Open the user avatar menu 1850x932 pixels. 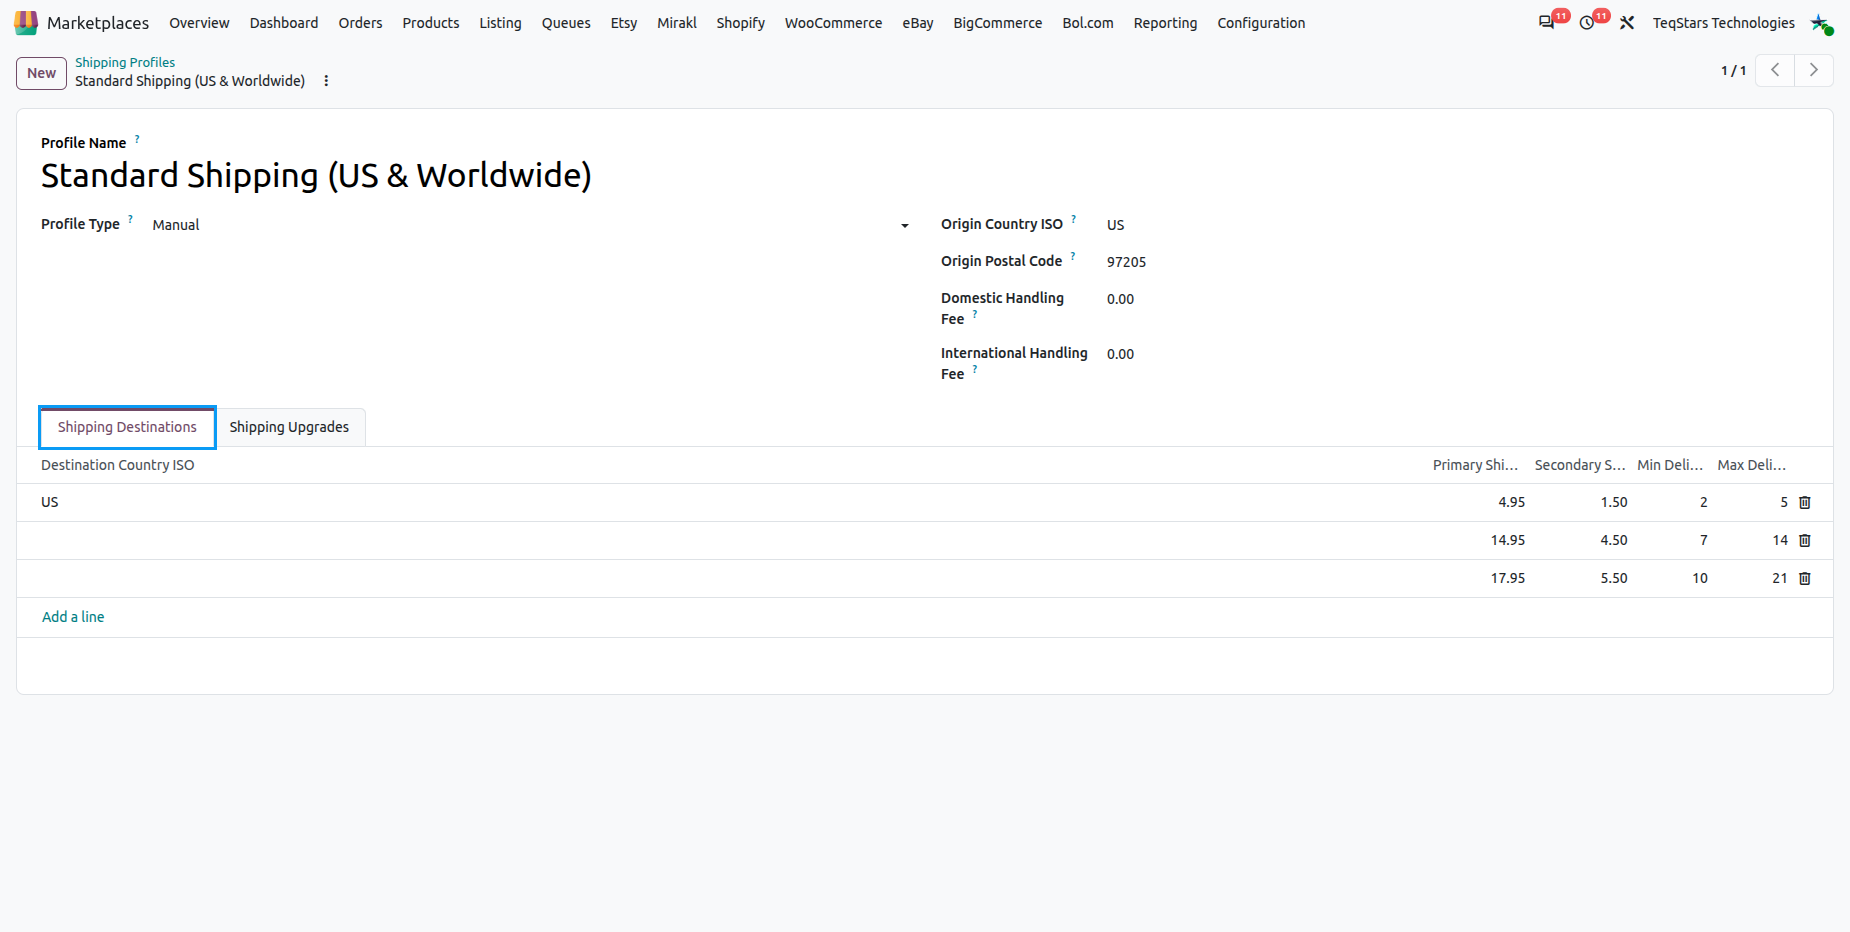(x=1821, y=22)
